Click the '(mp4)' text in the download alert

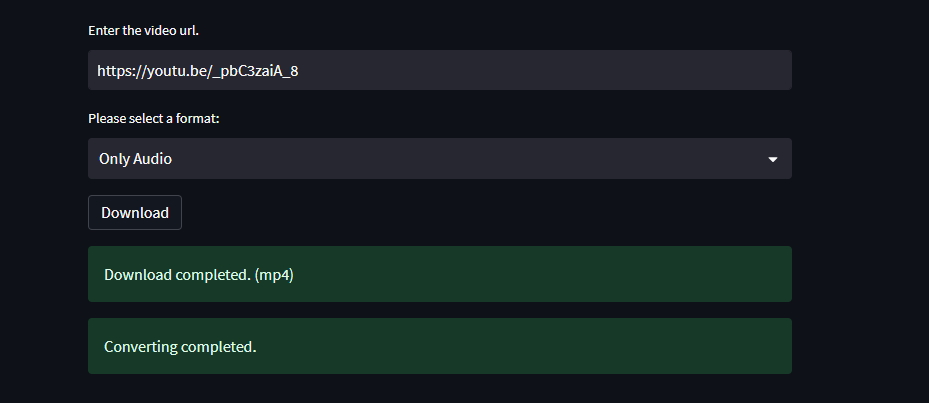(x=274, y=275)
